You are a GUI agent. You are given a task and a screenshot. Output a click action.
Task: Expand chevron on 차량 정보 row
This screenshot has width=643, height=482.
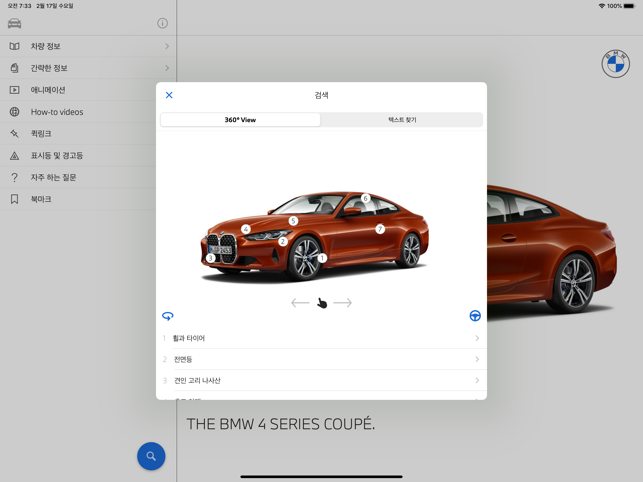click(167, 46)
